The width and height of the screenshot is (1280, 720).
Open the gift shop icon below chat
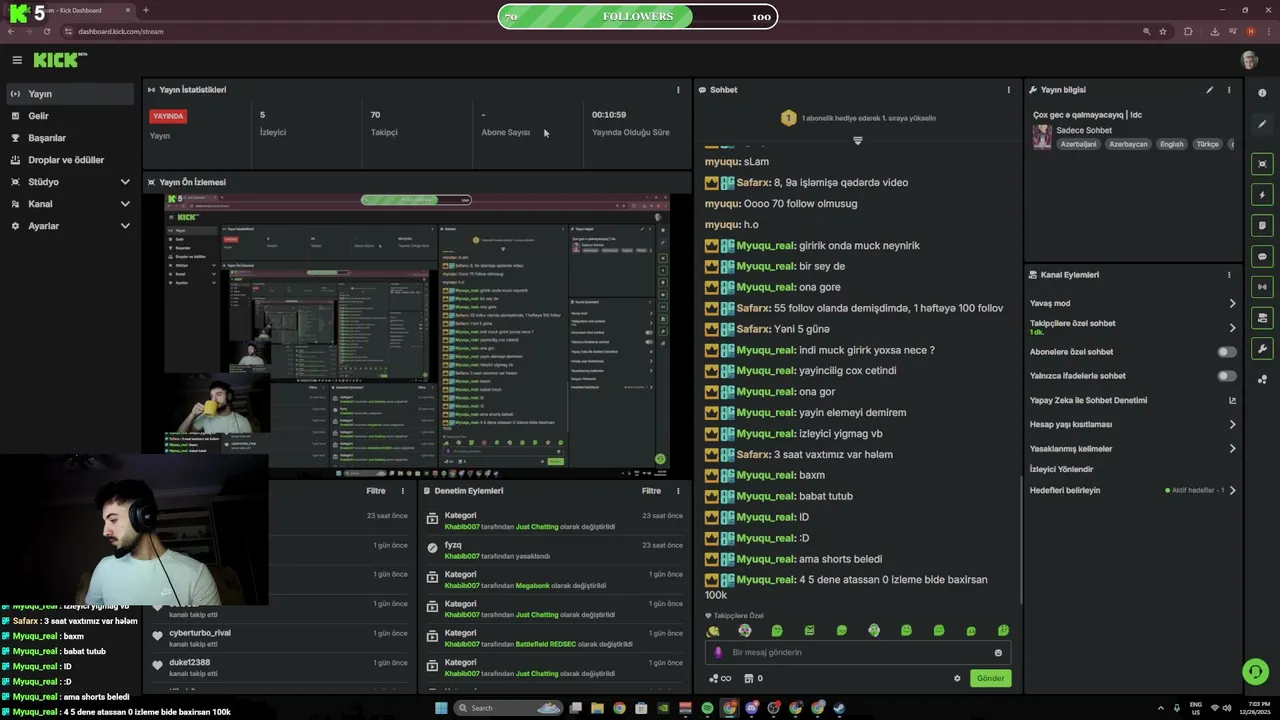tap(748, 679)
